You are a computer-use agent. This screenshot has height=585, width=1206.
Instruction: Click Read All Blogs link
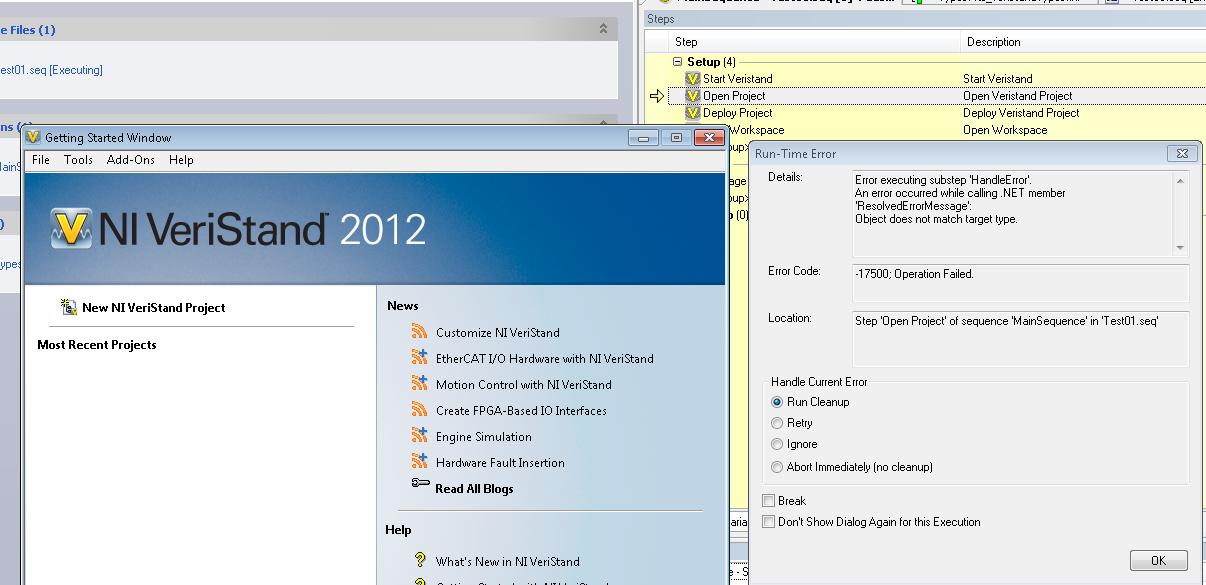(474, 489)
